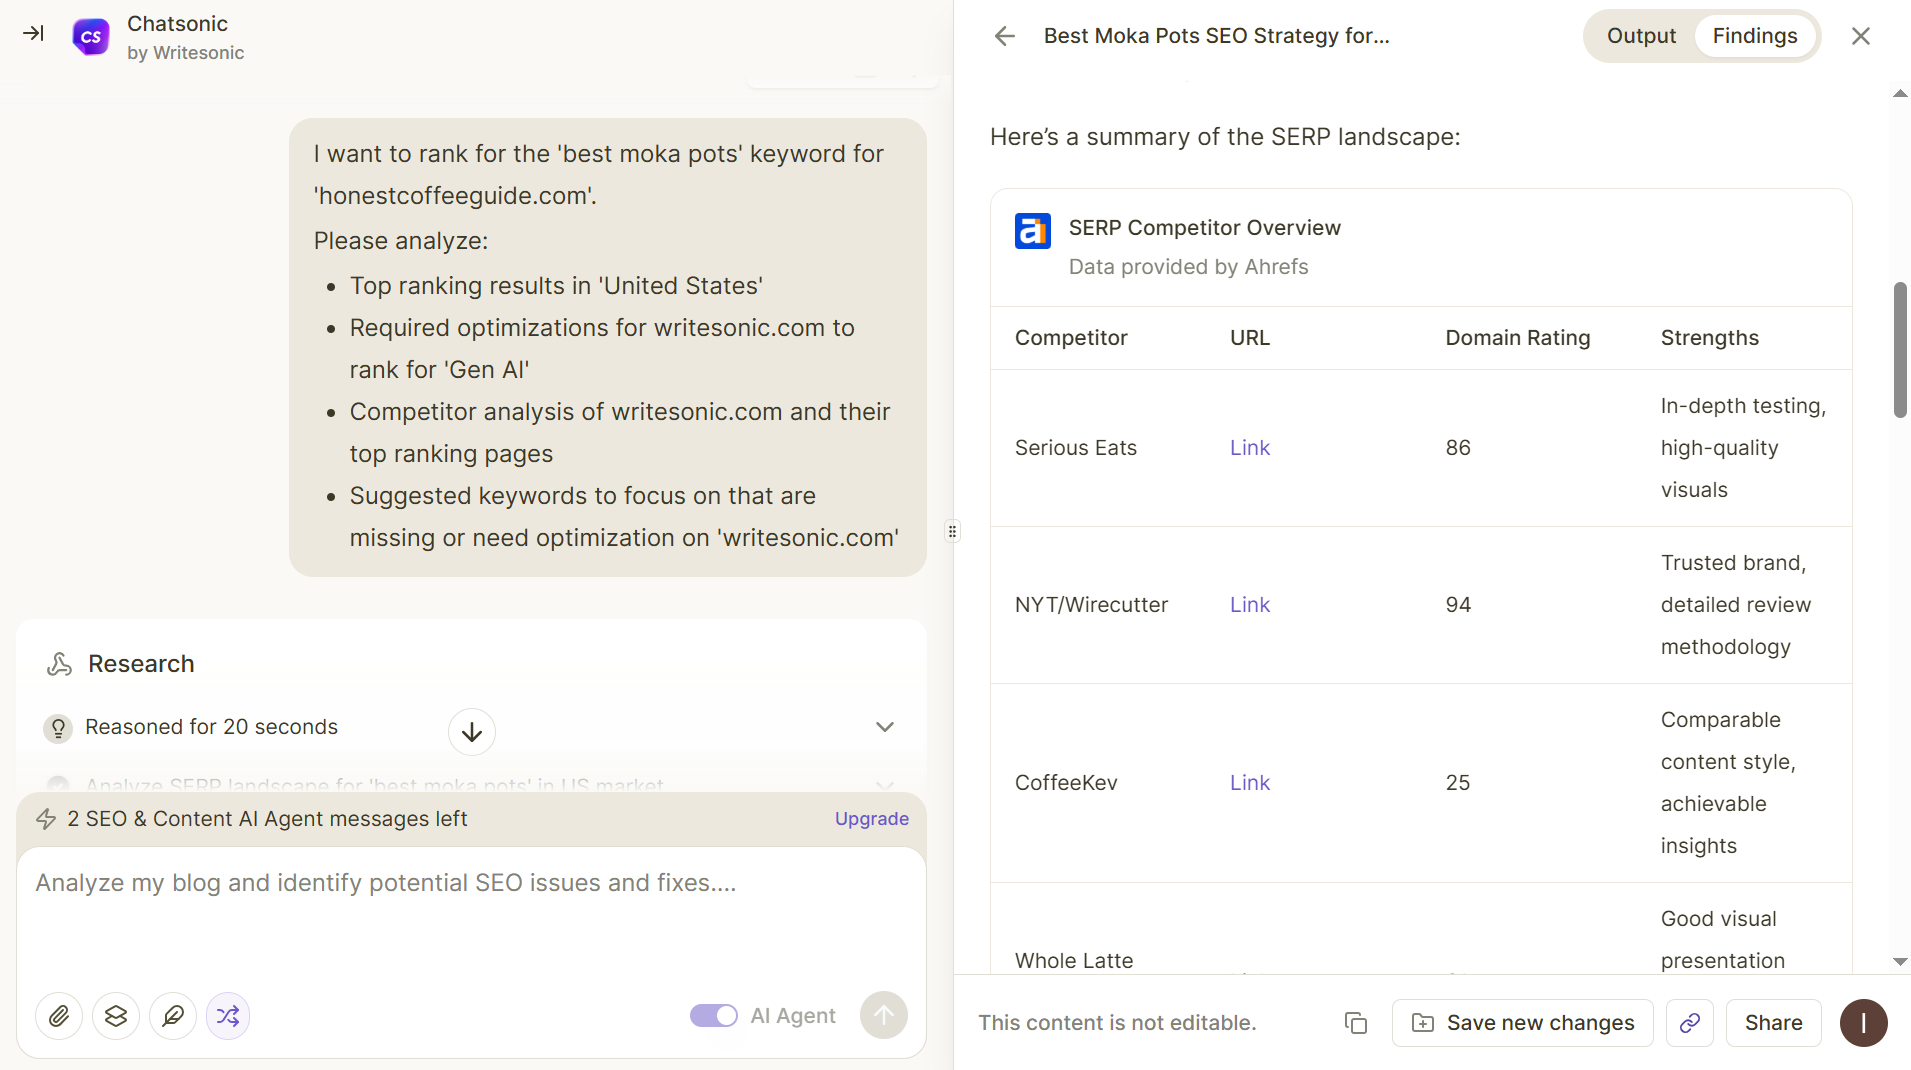Click the findings panel vertical scrollbar
Screen dimensions: 1911x1070
point(1899,350)
